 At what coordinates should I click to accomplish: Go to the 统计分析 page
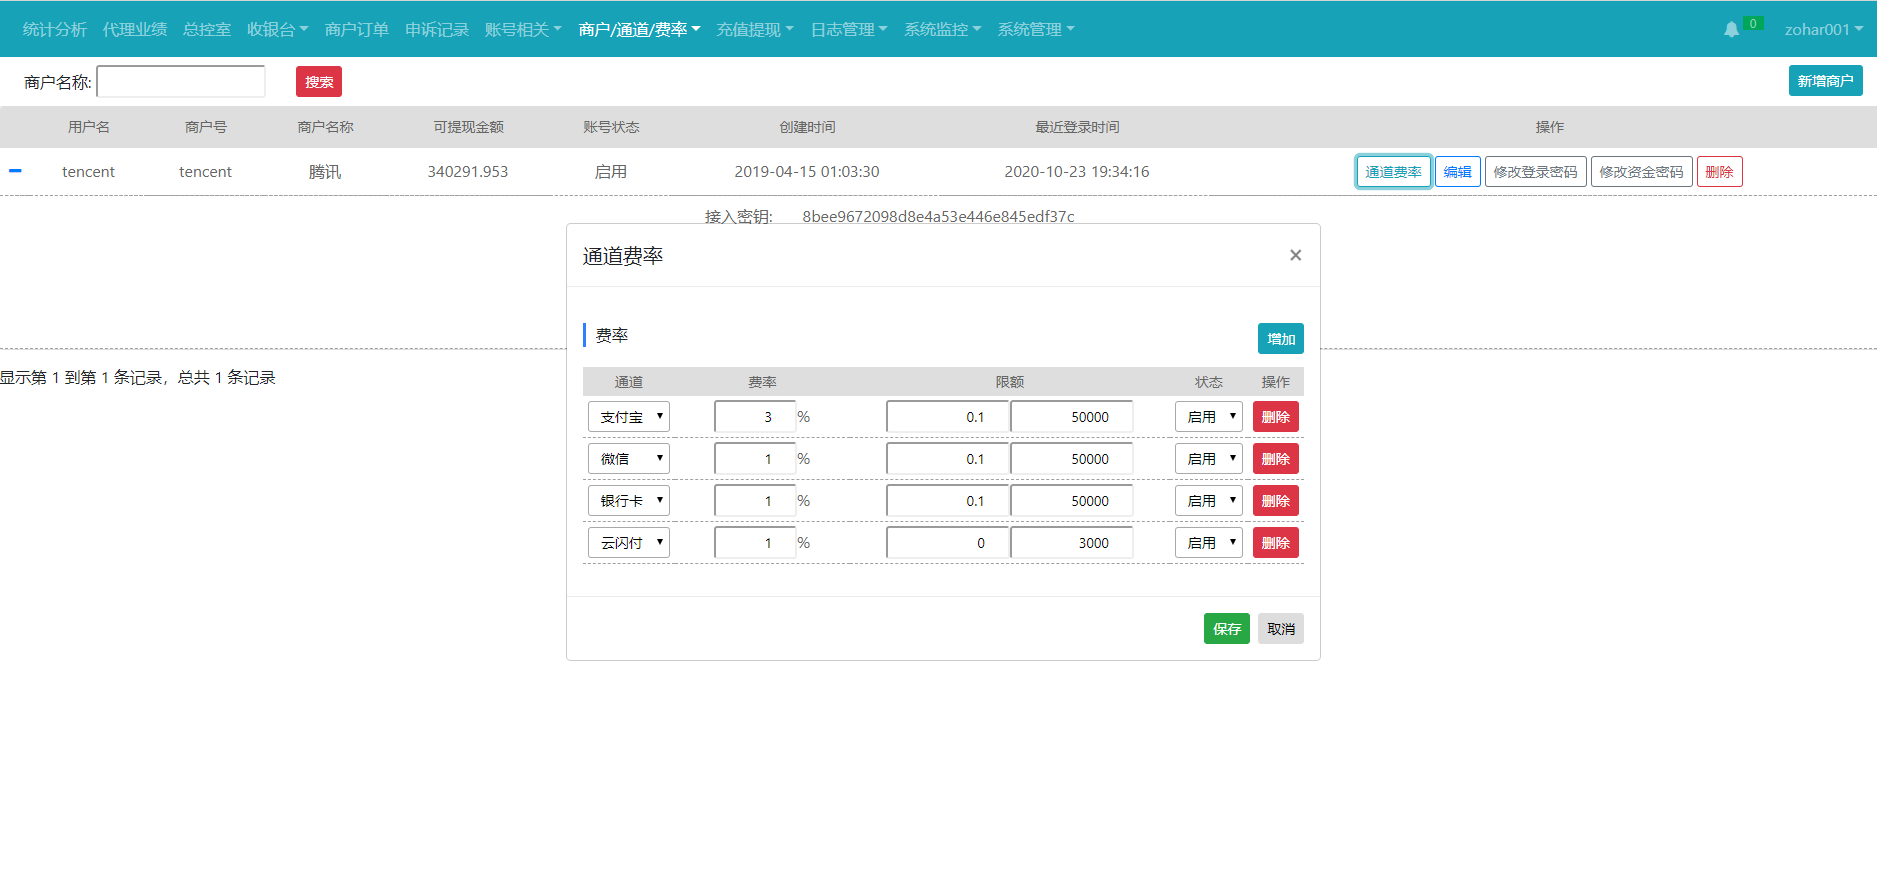pyautogui.click(x=54, y=30)
